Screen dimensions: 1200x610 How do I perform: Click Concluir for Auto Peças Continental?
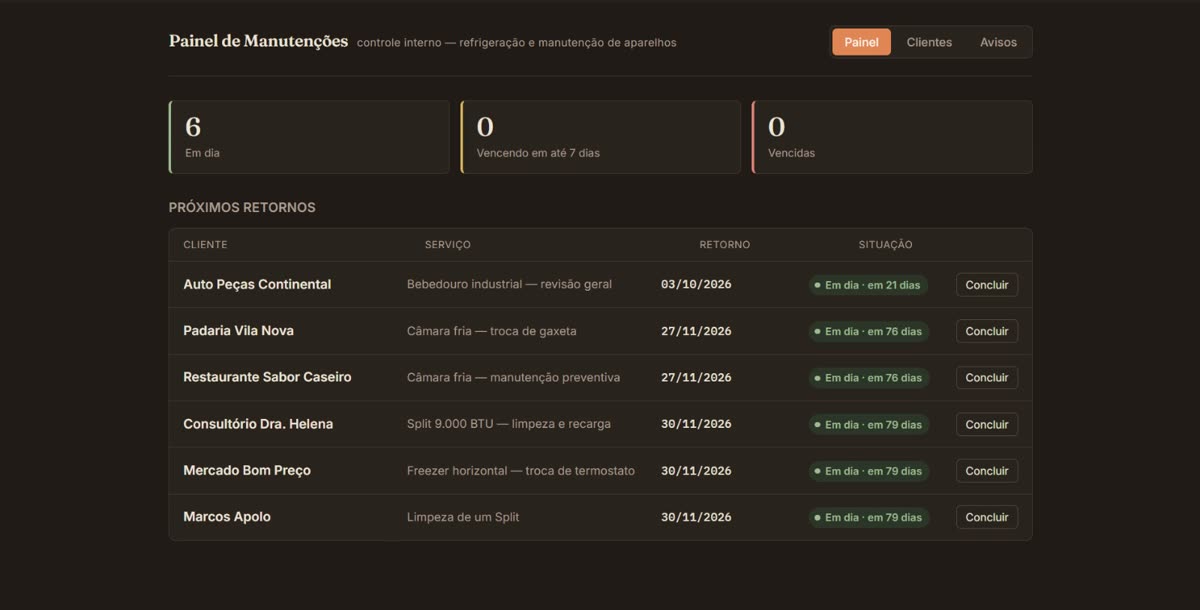coord(987,285)
